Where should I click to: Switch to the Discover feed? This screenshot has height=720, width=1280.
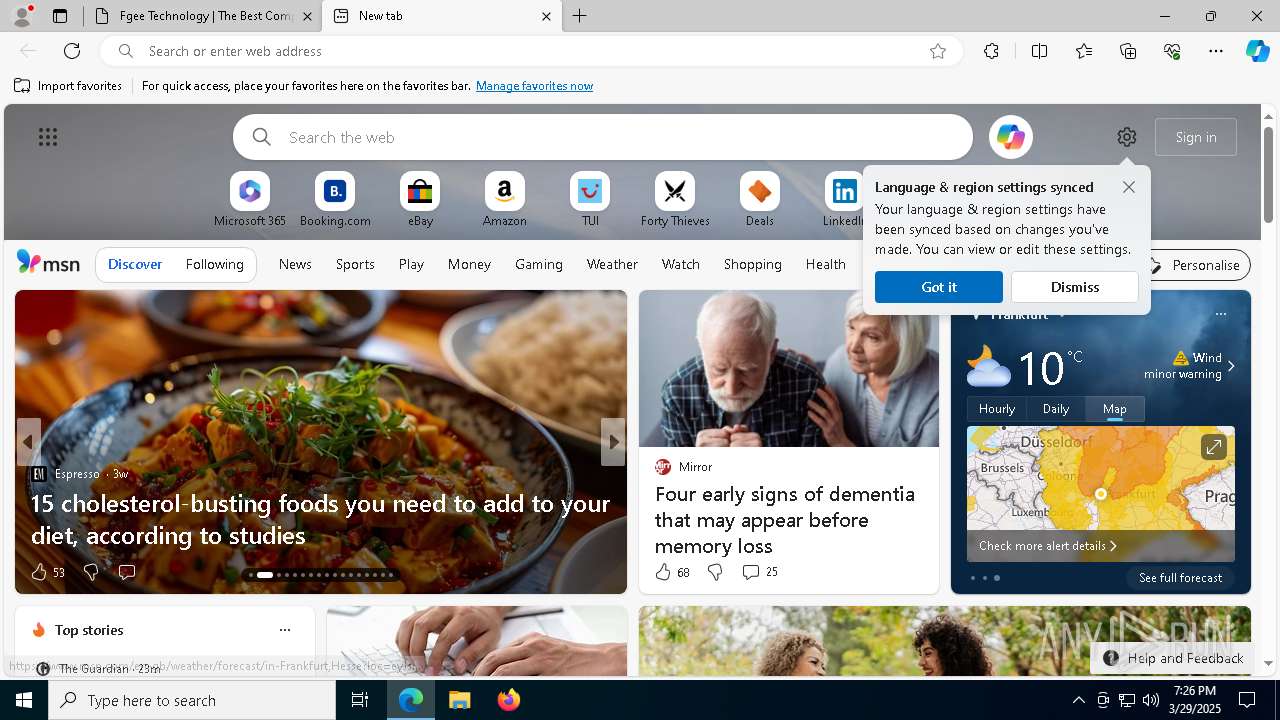tap(135, 264)
